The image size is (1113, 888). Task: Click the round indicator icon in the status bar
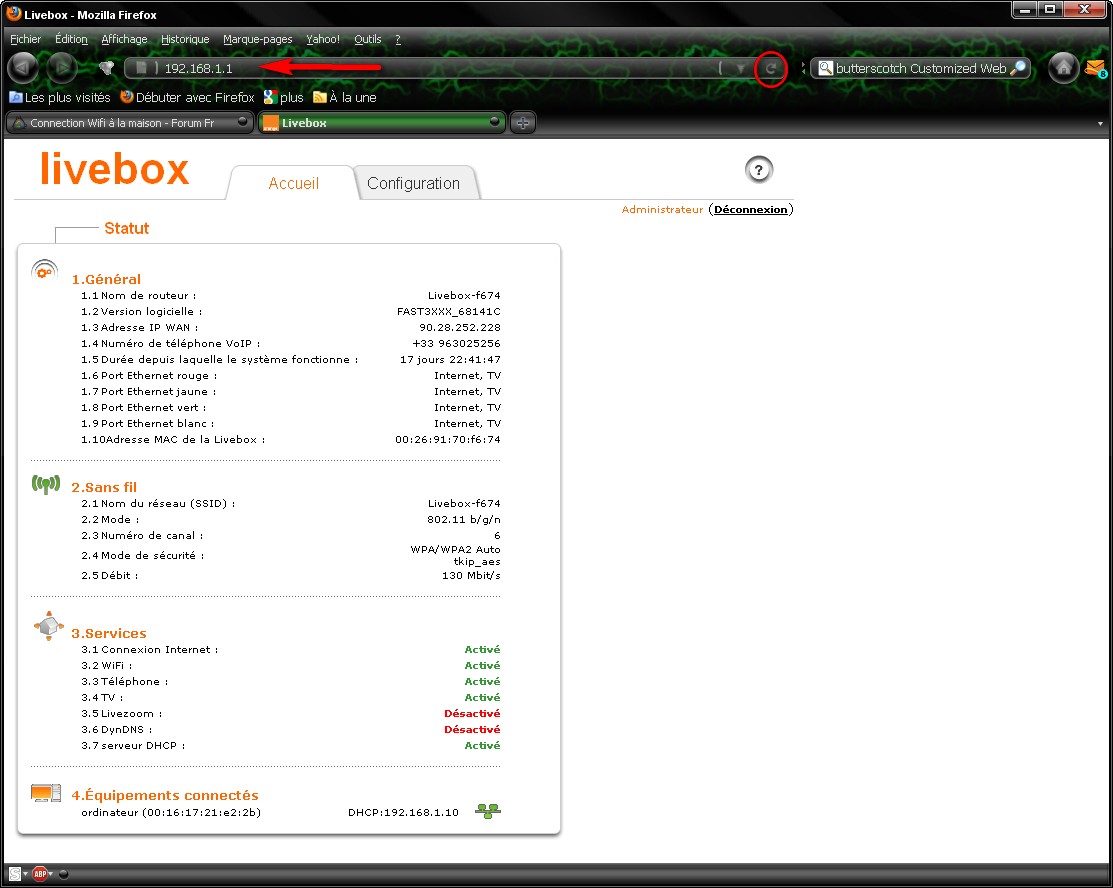[x=63, y=874]
